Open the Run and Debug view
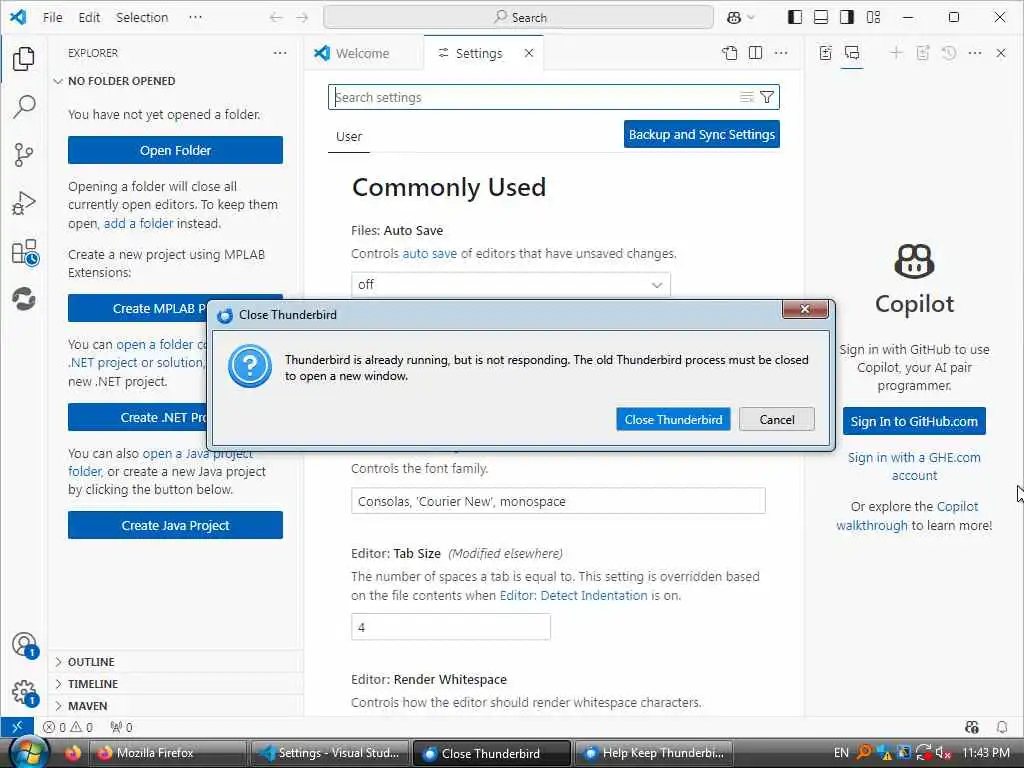1024x768 pixels. coord(24,203)
